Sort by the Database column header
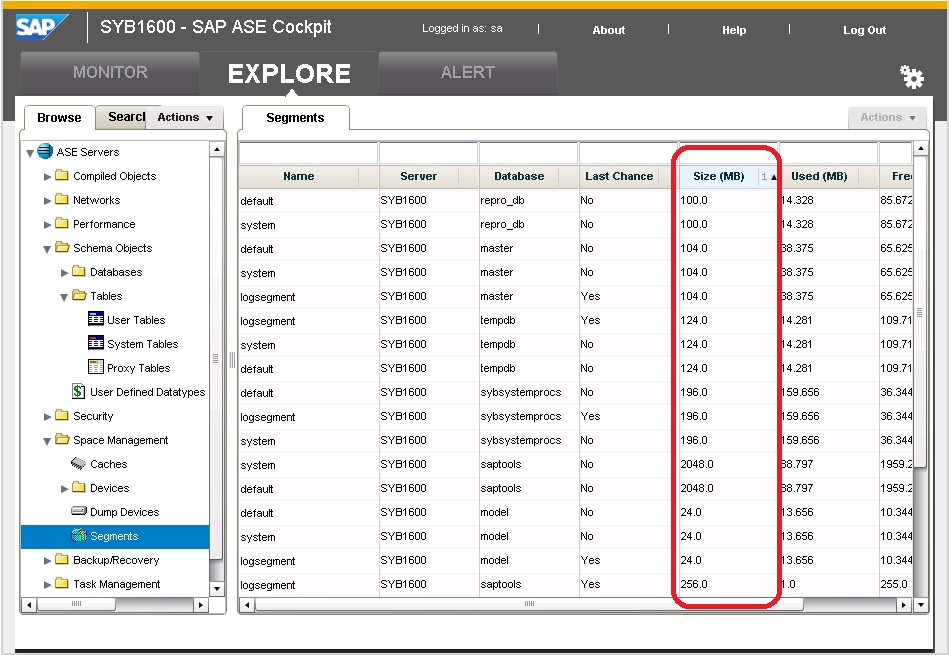This screenshot has width=949, height=655. point(519,176)
